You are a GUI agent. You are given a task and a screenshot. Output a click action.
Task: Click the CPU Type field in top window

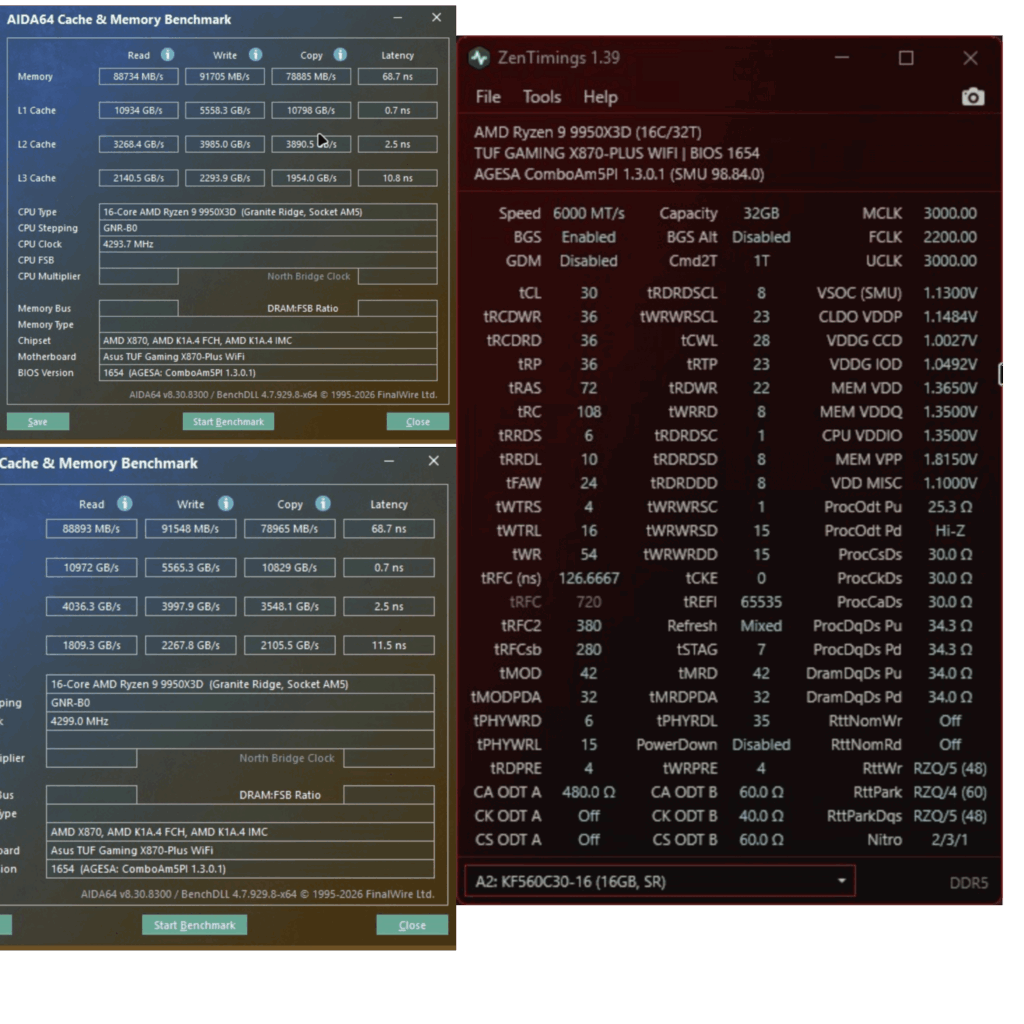coord(268,212)
